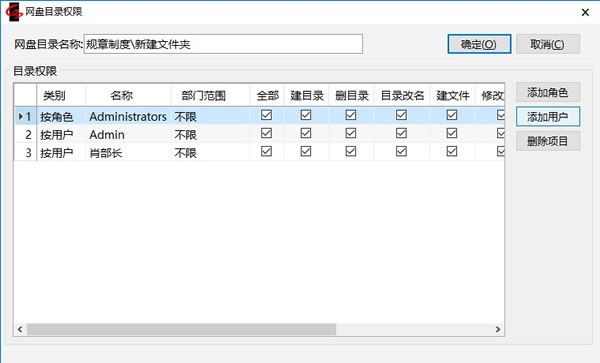Click the 按角色 category cell
This screenshot has width=600, height=363.
pos(61,116)
